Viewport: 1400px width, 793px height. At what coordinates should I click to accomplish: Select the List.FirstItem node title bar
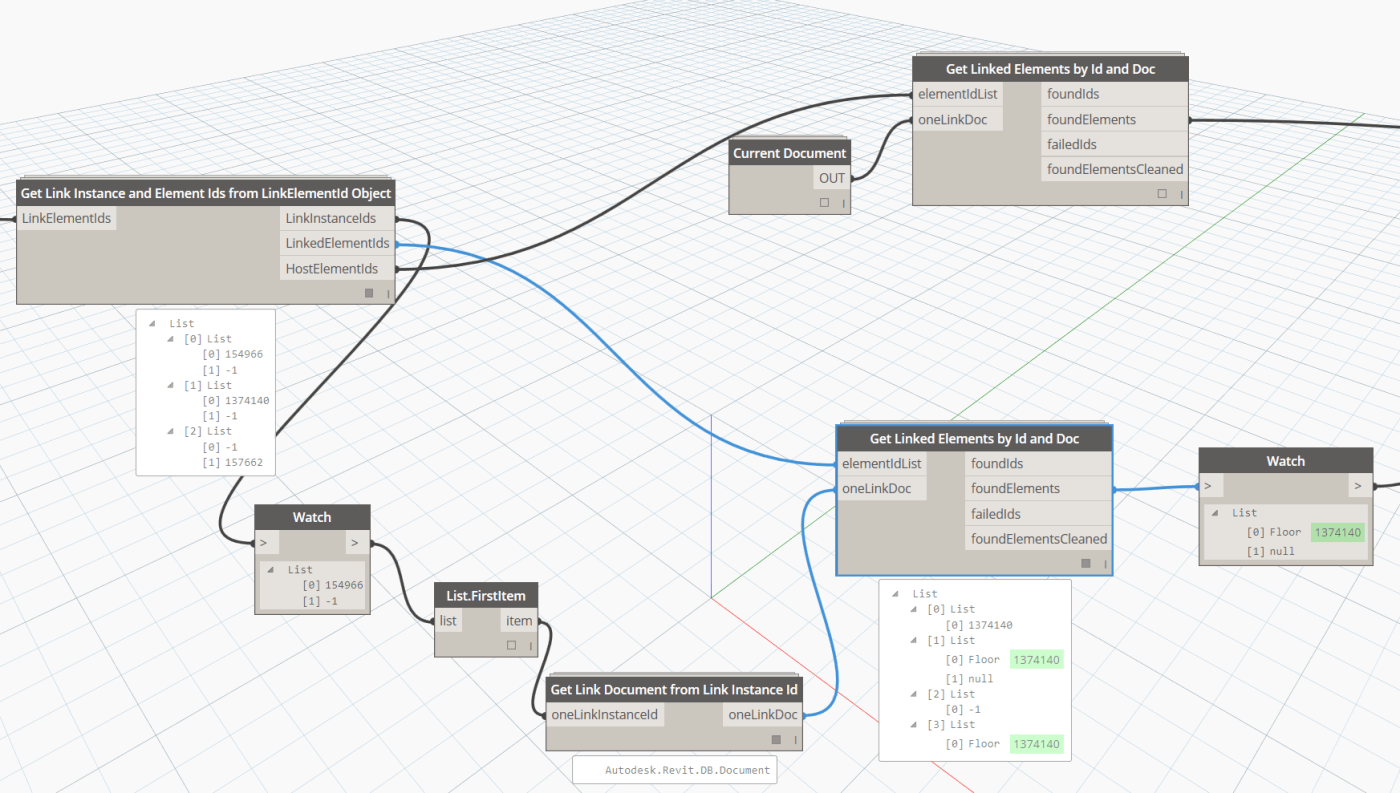coord(487,596)
